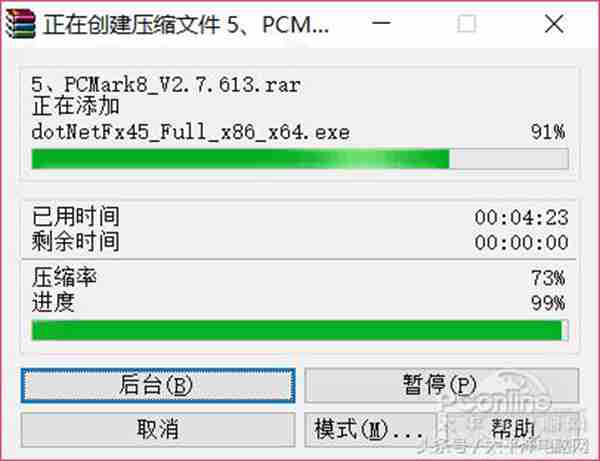The width and height of the screenshot is (600, 461).
Task: Click the greyed-out maximize box in title bar
Action: pos(467,24)
